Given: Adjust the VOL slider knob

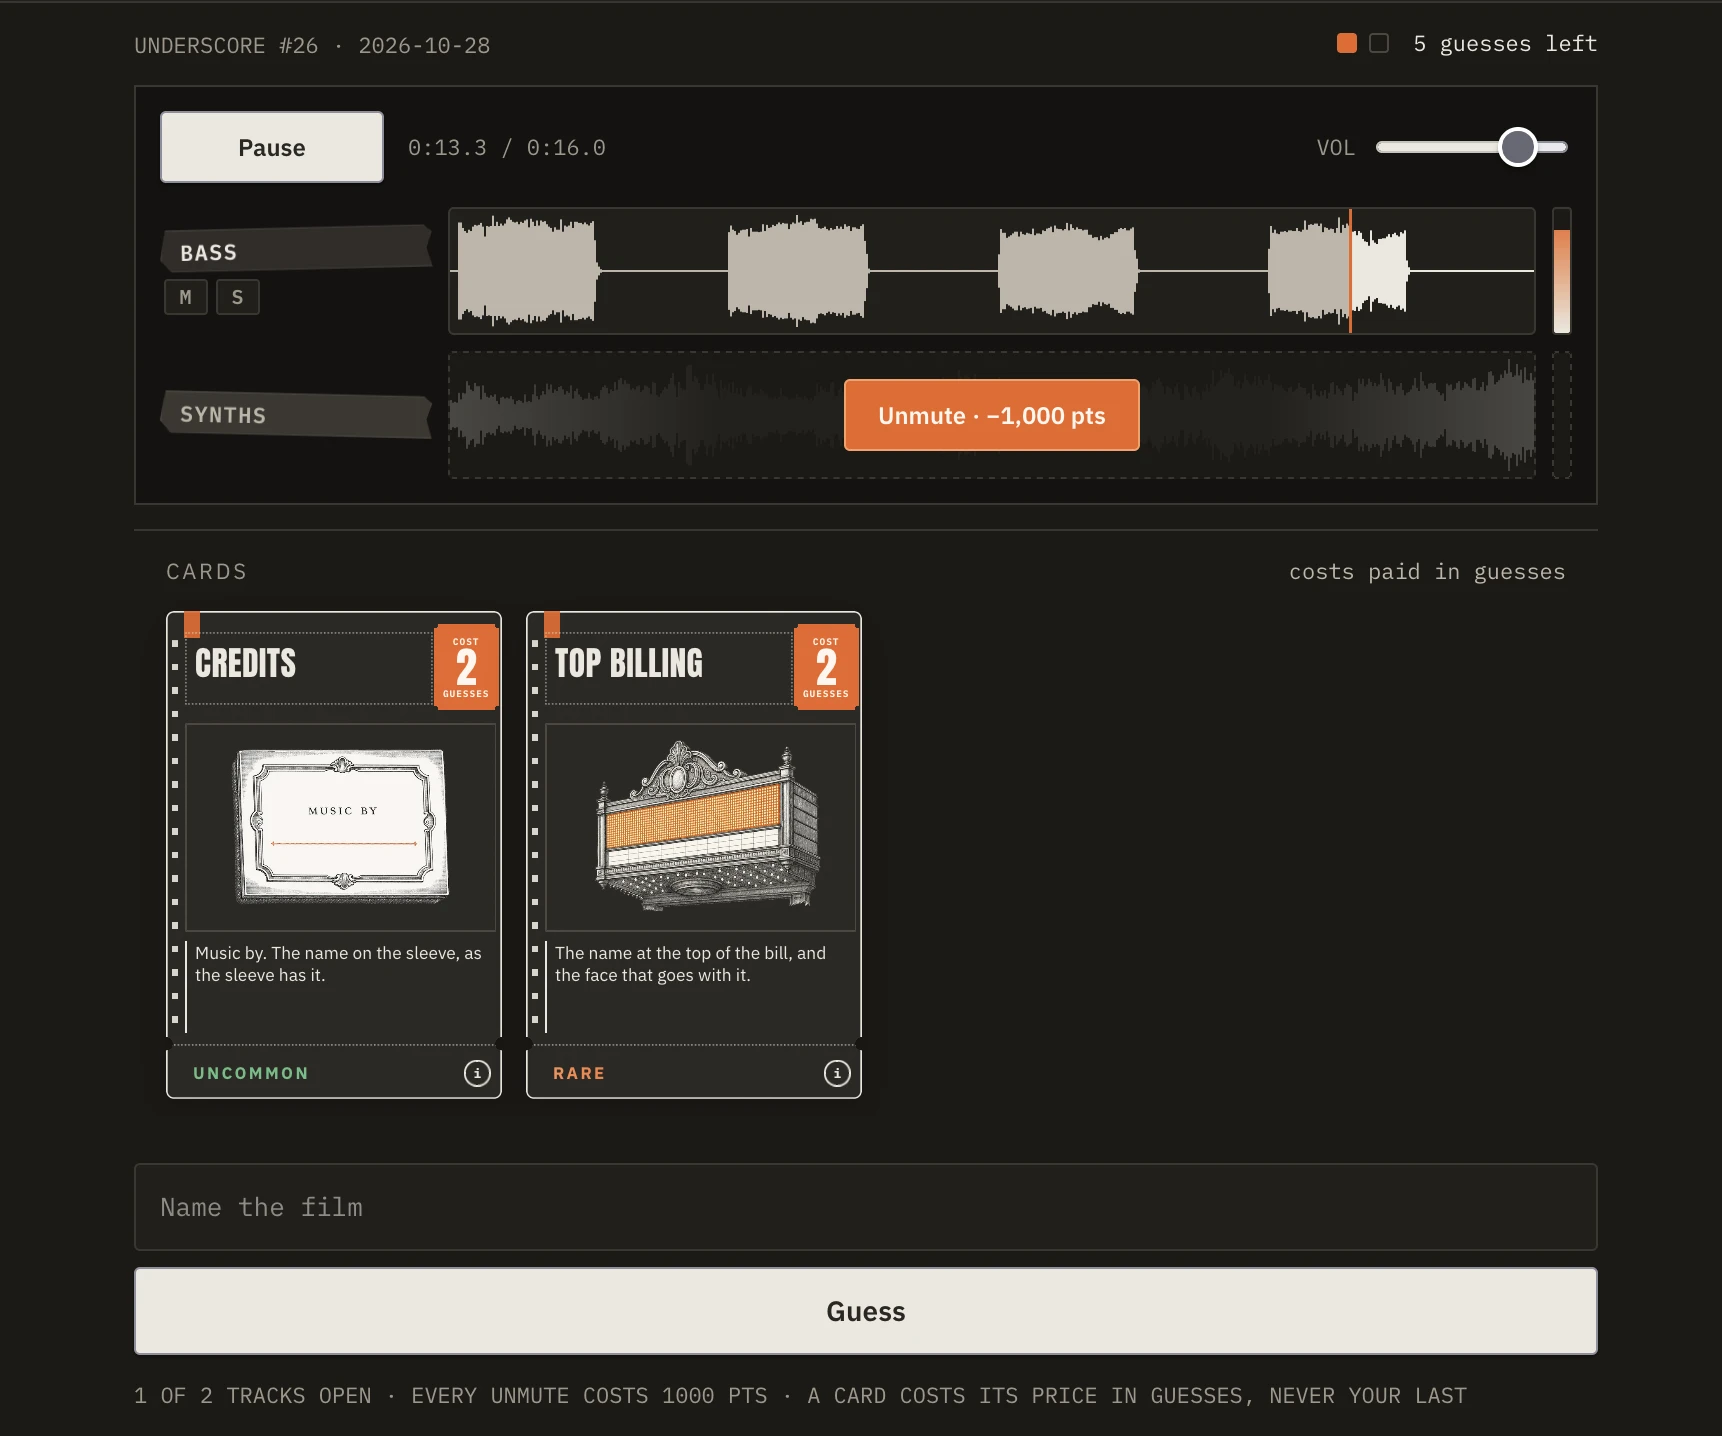Looking at the screenshot, I should tap(1518, 147).
